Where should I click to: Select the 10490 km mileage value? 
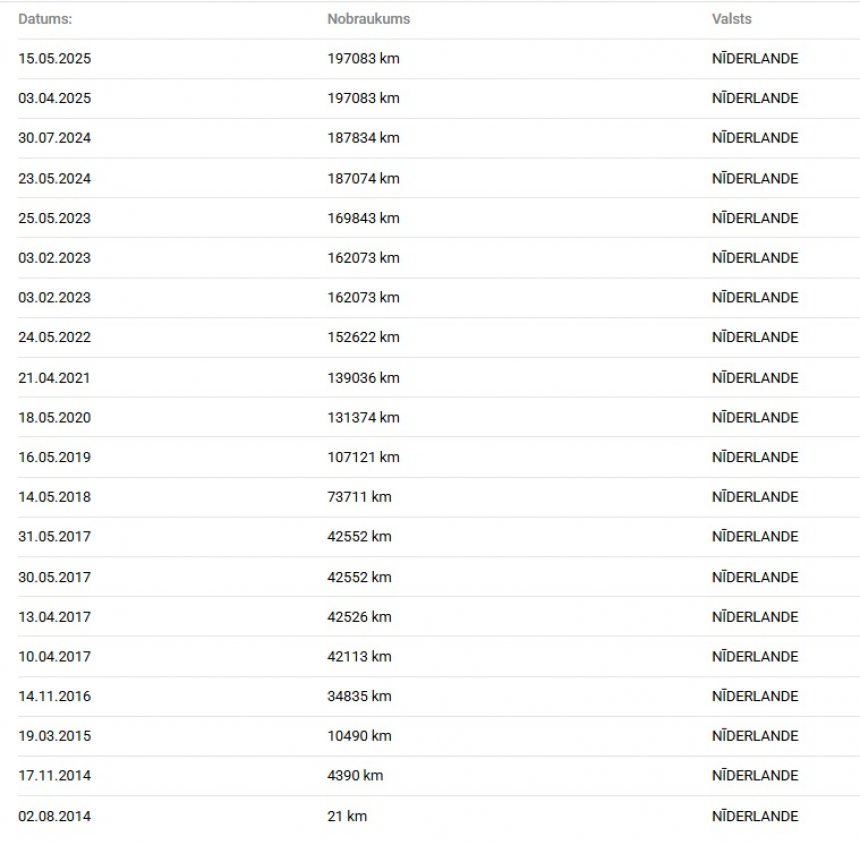click(359, 736)
